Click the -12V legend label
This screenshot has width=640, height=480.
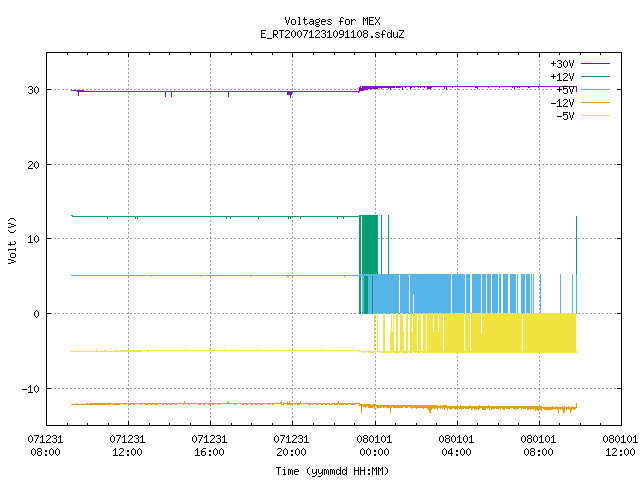click(562, 103)
